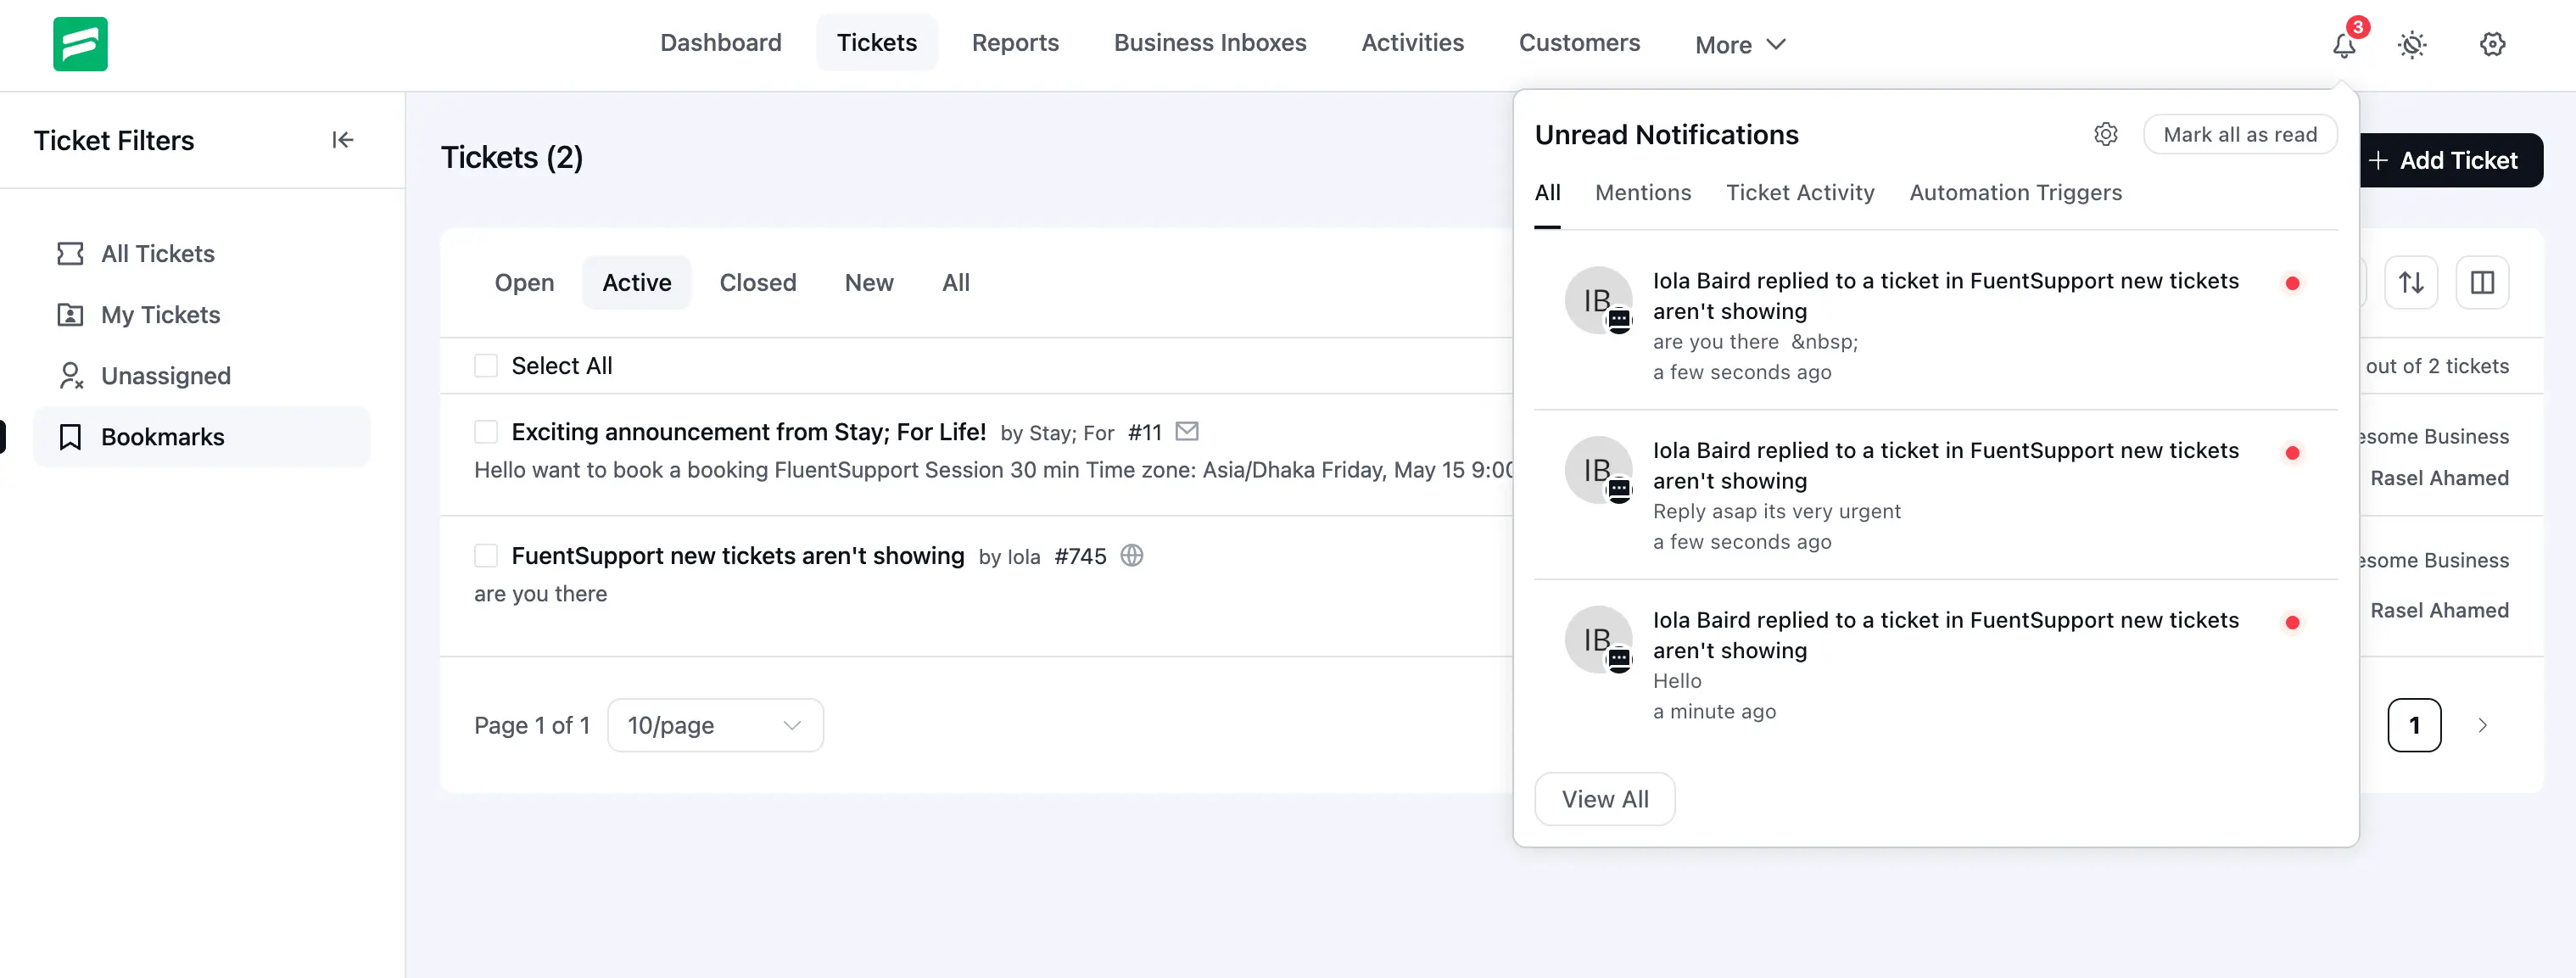Image resolution: width=2576 pixels, height=978 pixels.
Task: Click the Bookmarks bookmark icon
Action: pyautogui.click(x=70, y=437)
